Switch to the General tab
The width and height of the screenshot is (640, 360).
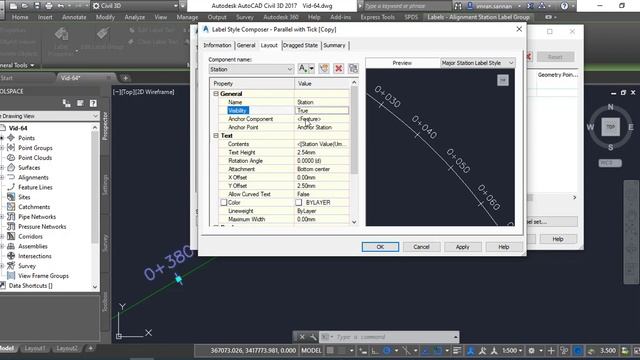(246, 45)
